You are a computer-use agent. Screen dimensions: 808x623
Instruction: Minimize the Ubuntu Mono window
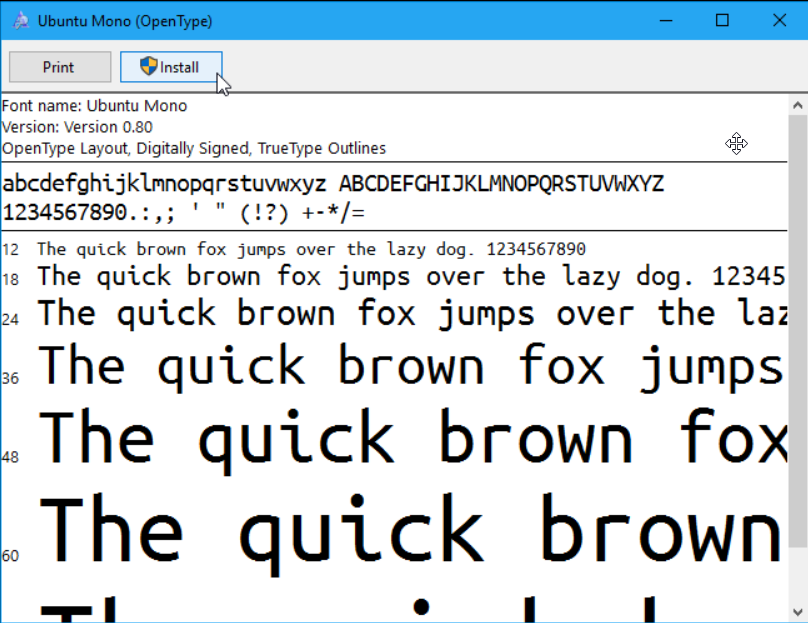pos(666,21)
